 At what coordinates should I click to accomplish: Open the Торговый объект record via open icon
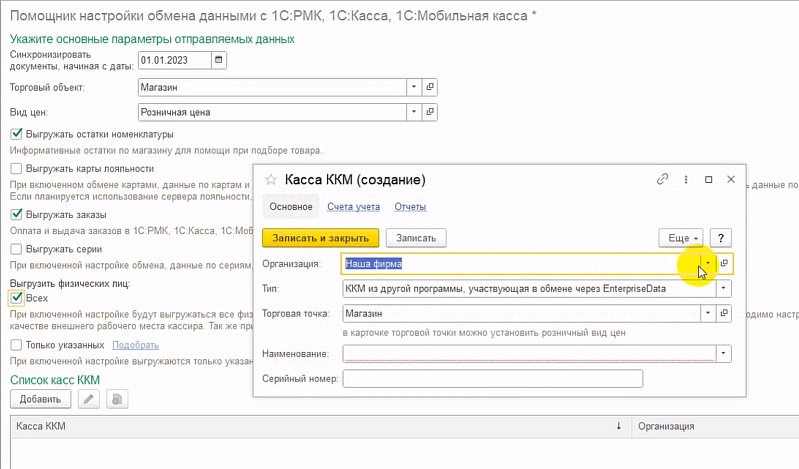(x=430, y=87)
